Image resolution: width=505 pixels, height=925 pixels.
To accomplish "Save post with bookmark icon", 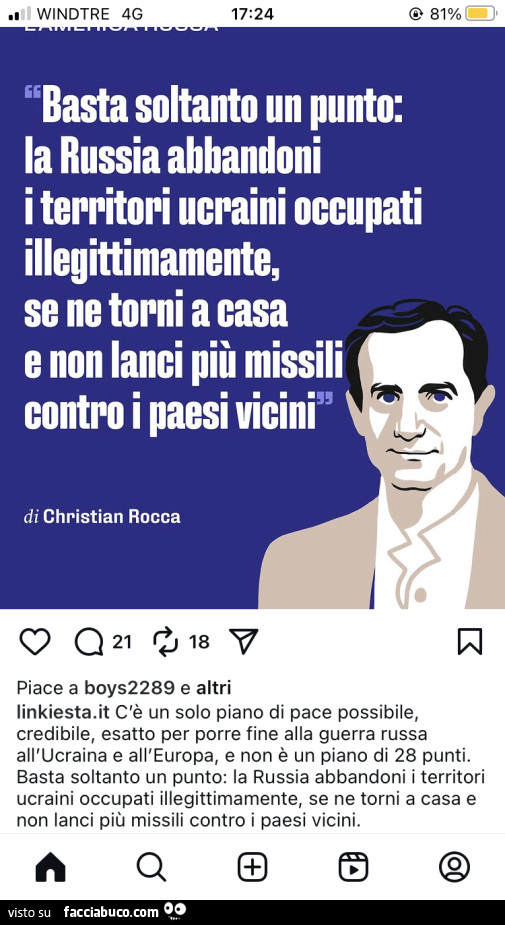I will [470, 642].
